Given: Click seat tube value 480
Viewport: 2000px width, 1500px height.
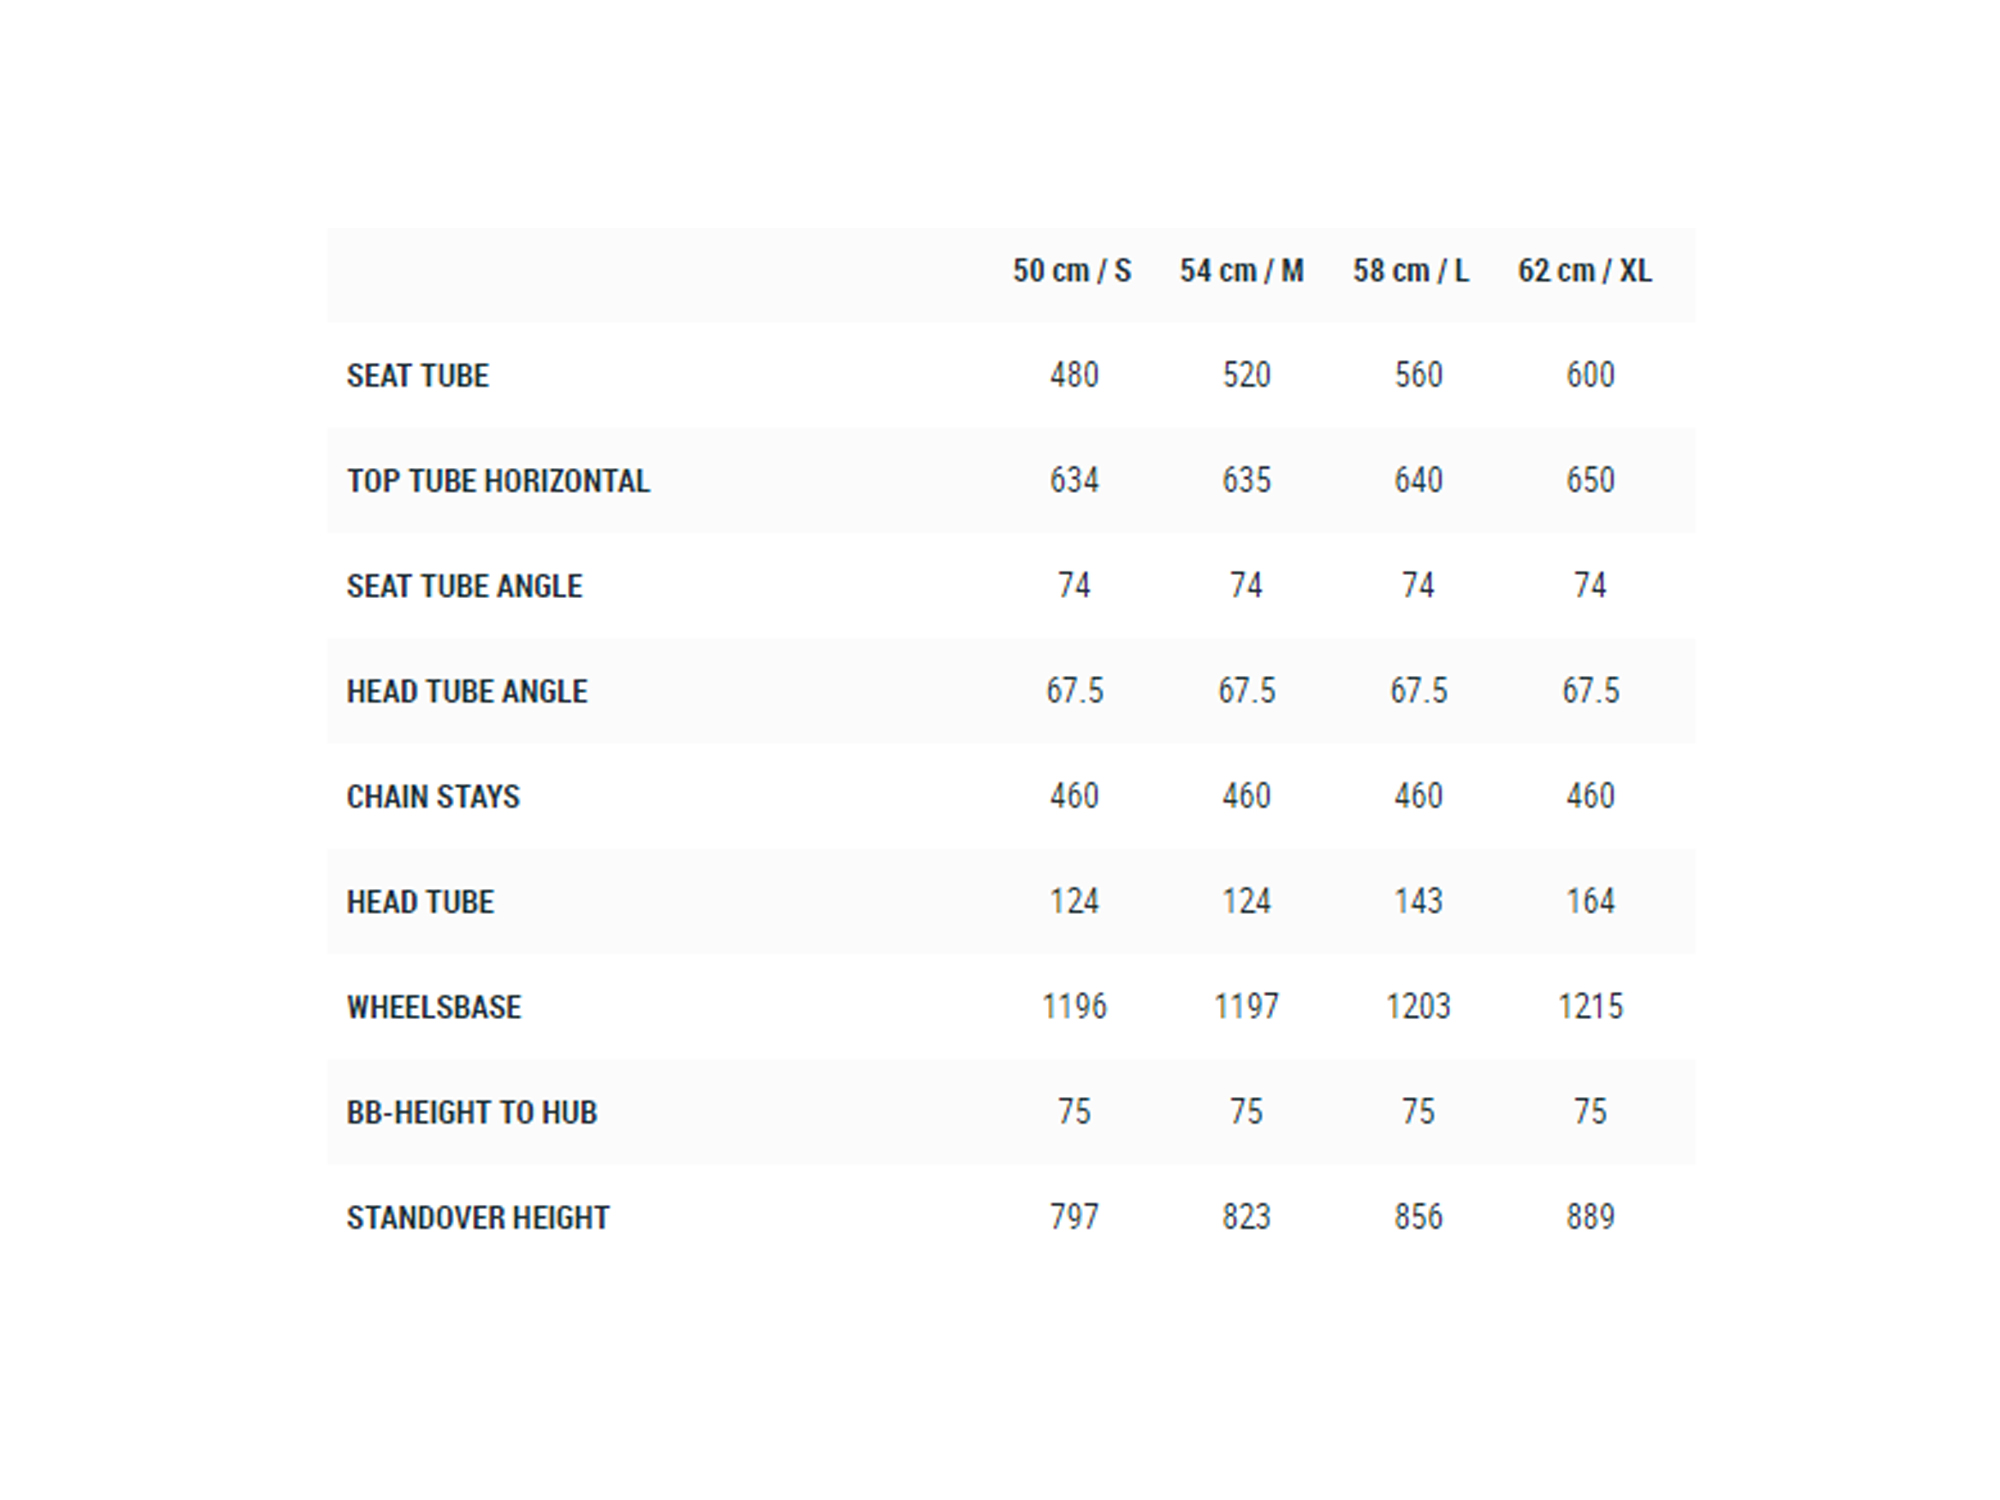Looking at the screenshot, I should tap(1074, 375).
